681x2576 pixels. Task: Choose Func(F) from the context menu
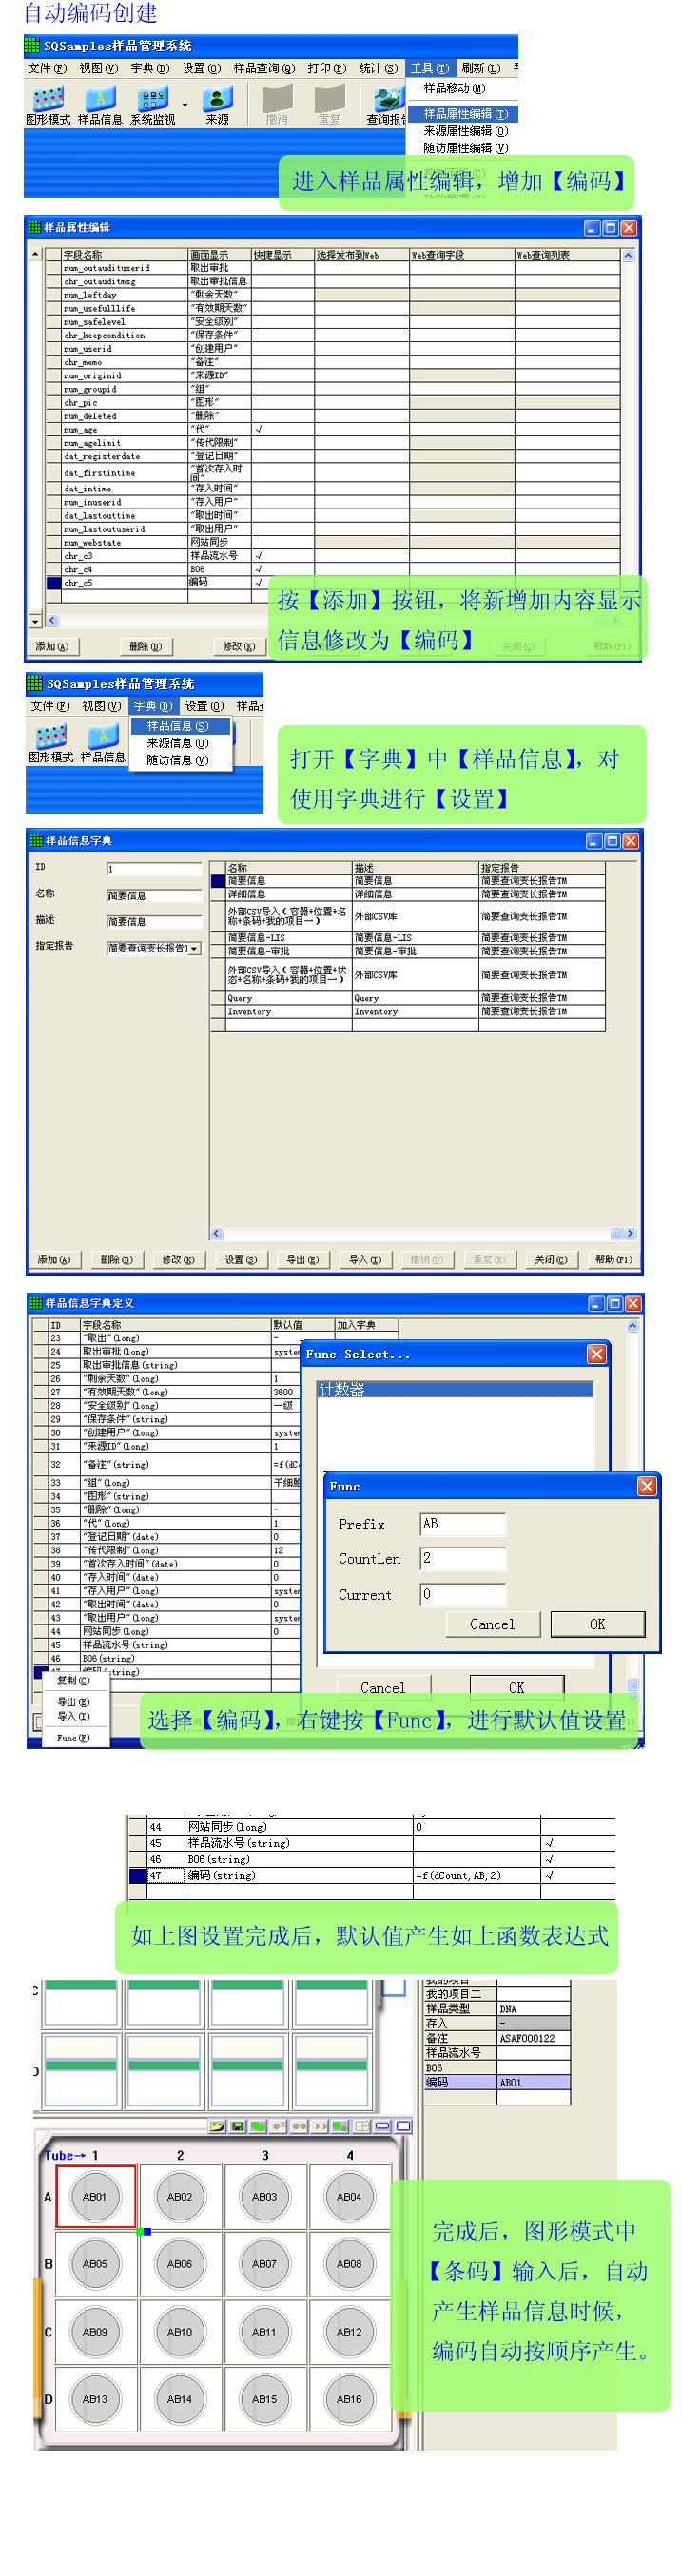click(73, 1738)
